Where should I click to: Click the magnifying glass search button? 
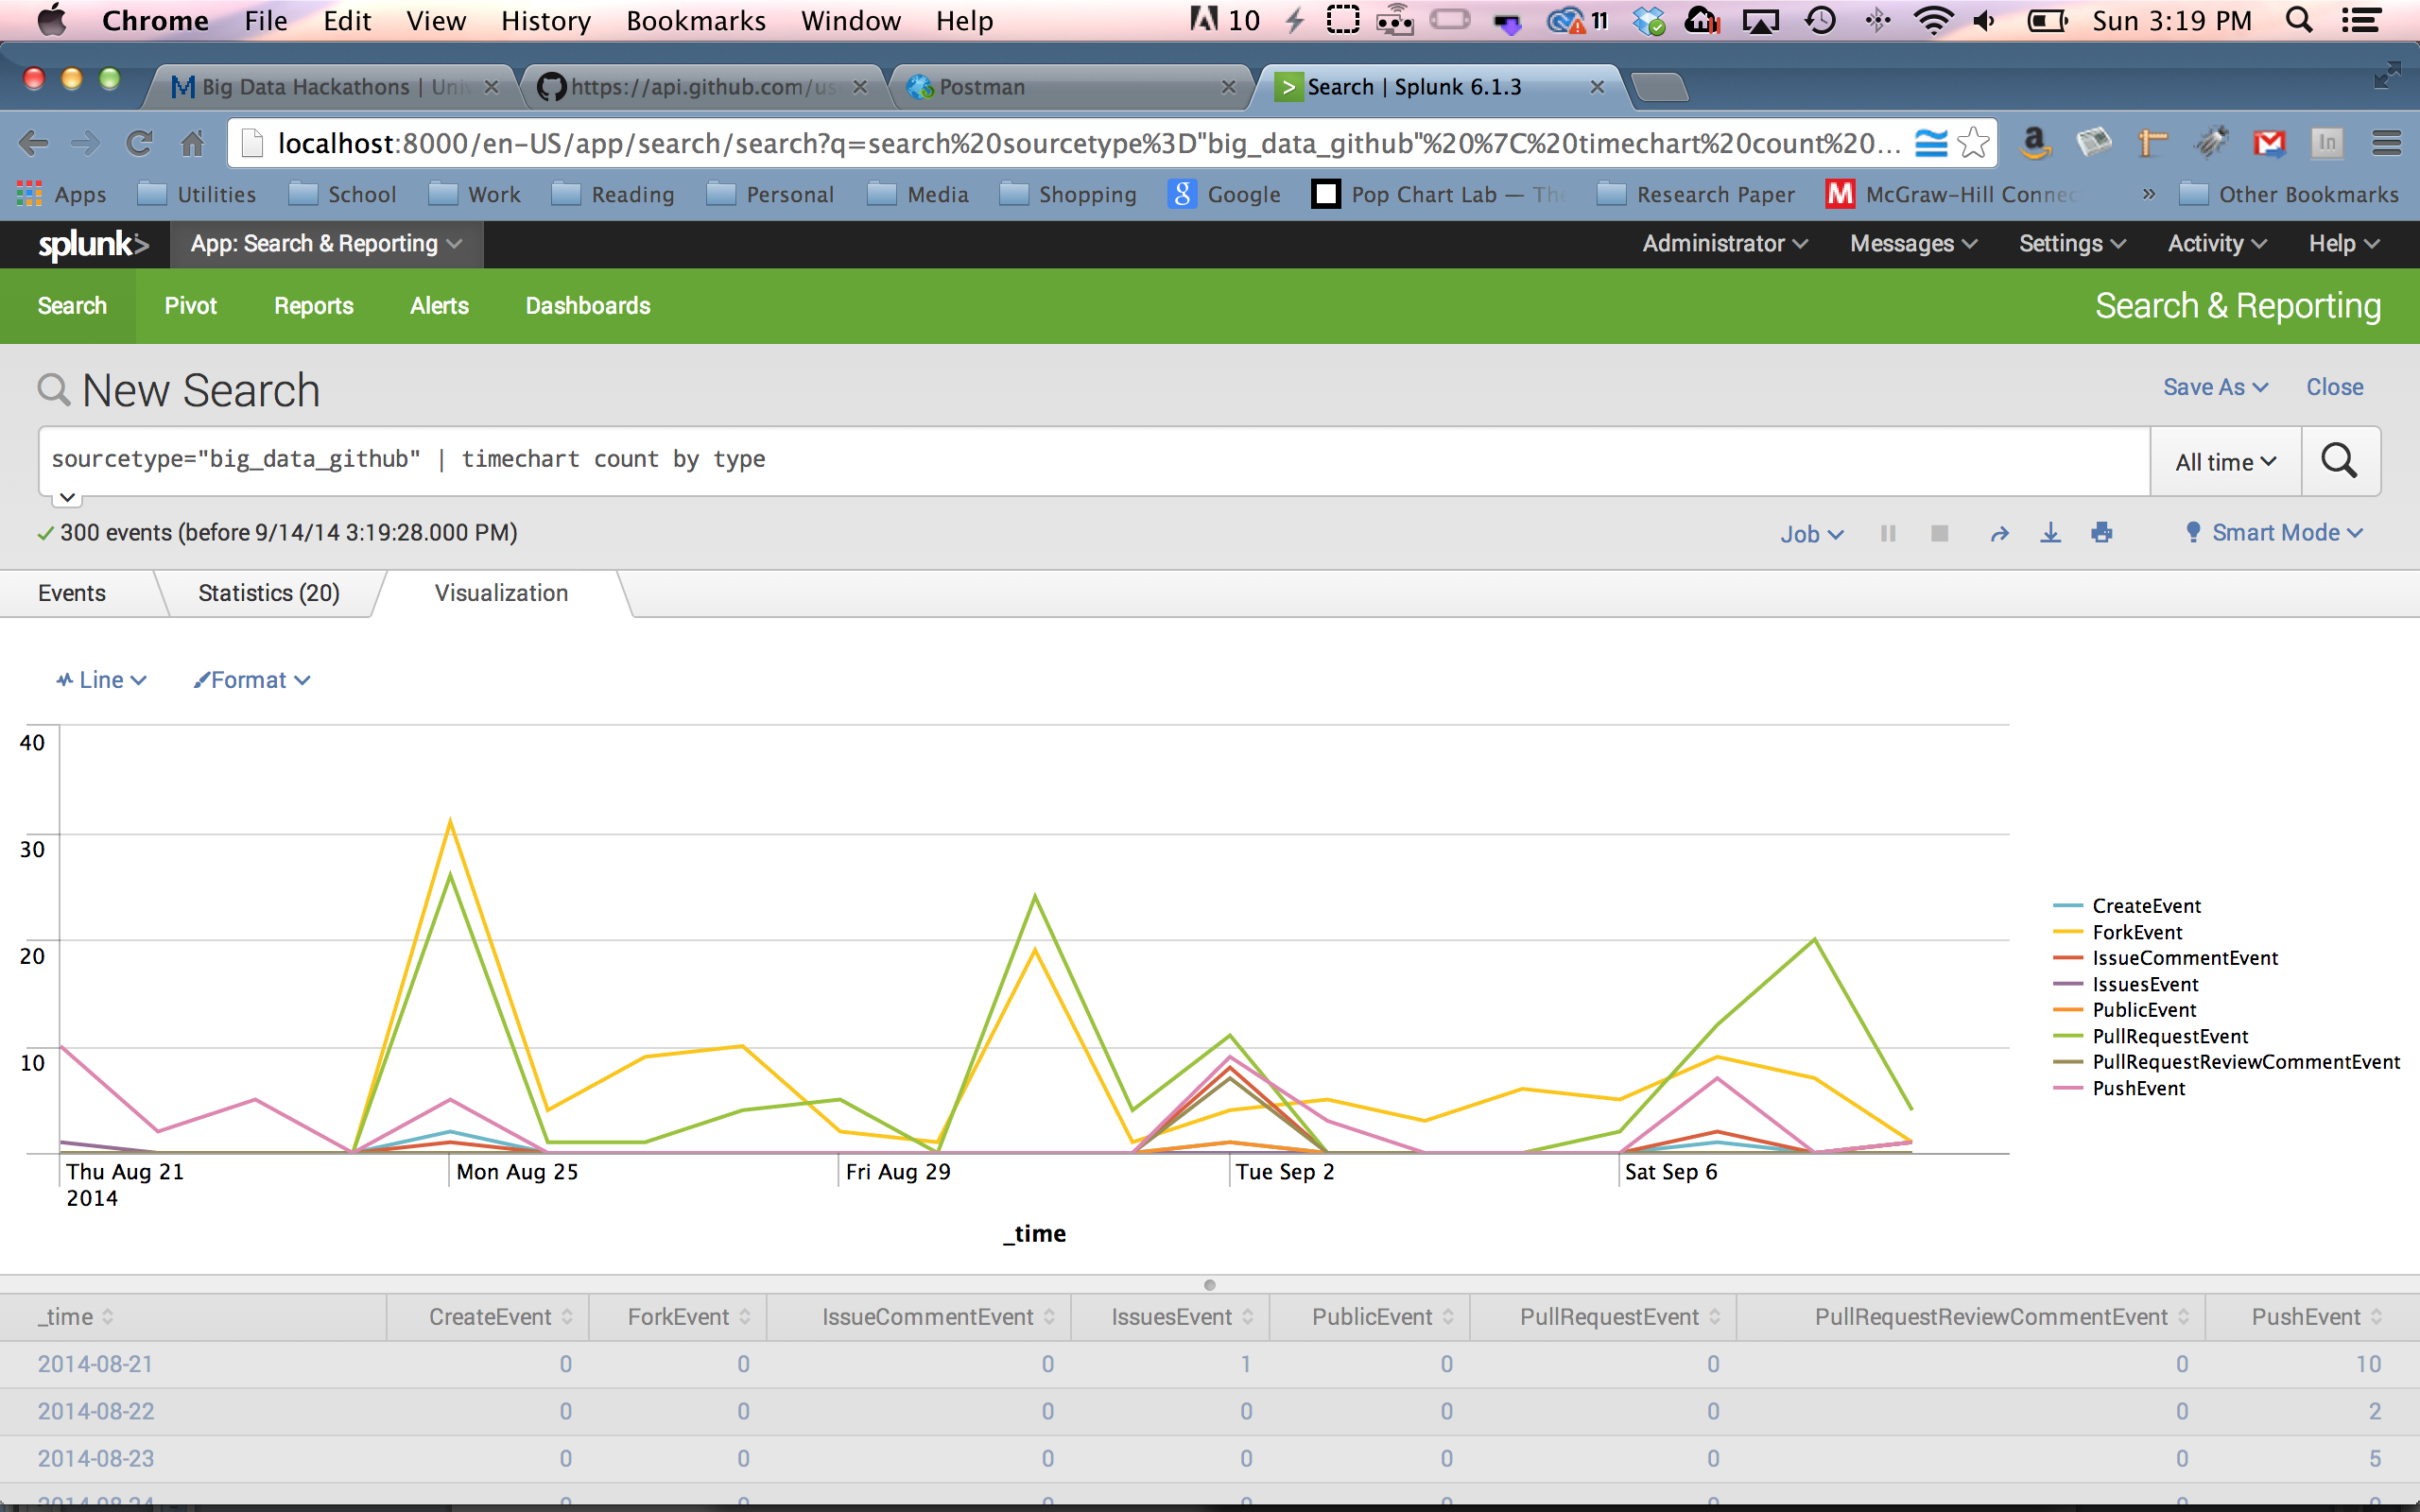point(2339,461)
